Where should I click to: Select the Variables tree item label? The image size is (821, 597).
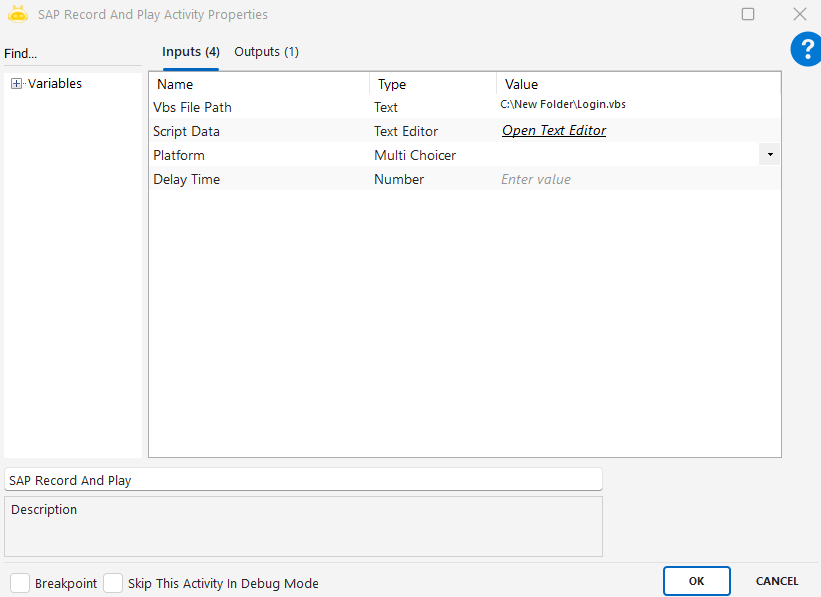click(55, 84)
